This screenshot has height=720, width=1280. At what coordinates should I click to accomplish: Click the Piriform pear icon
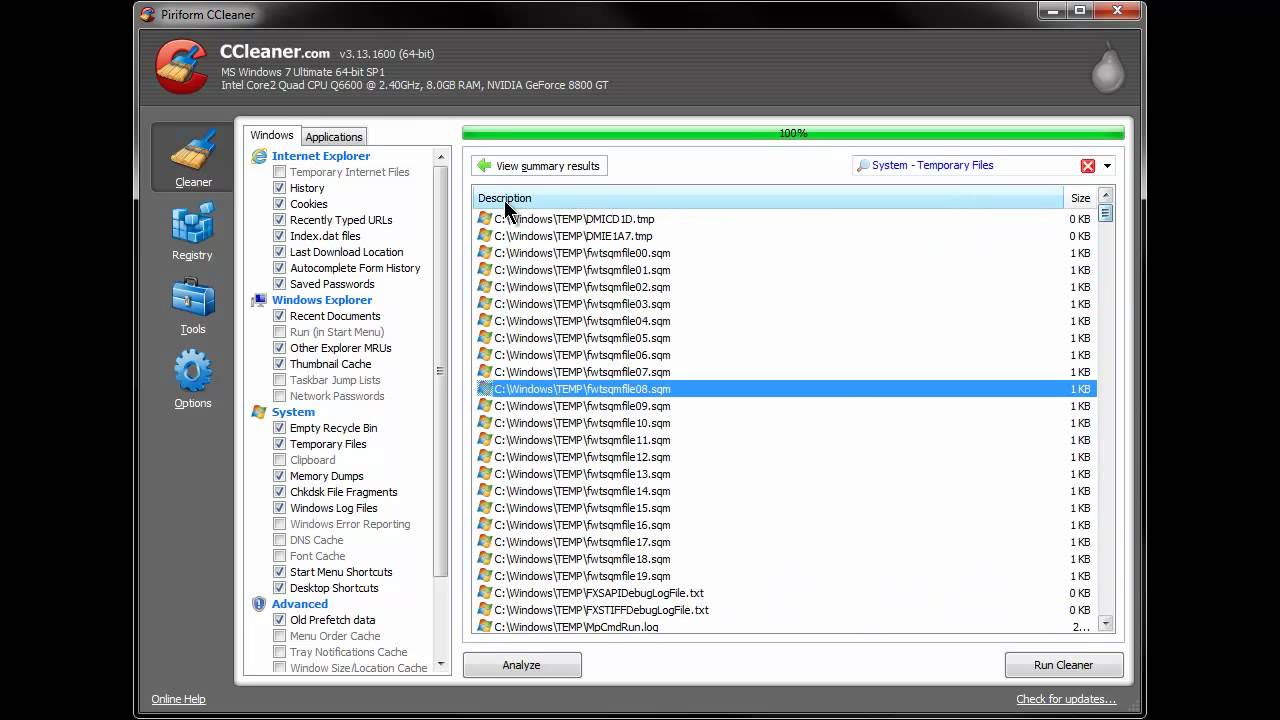click(1107, 68)
